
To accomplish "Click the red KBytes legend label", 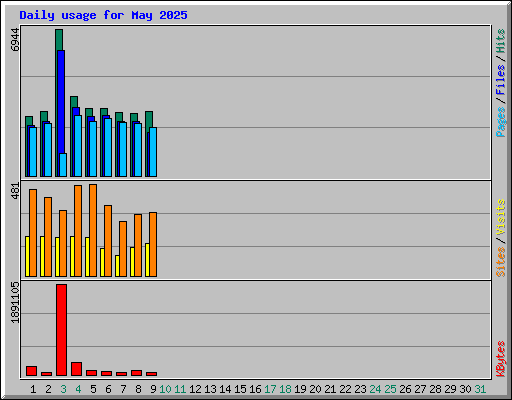I will point(500,359).
